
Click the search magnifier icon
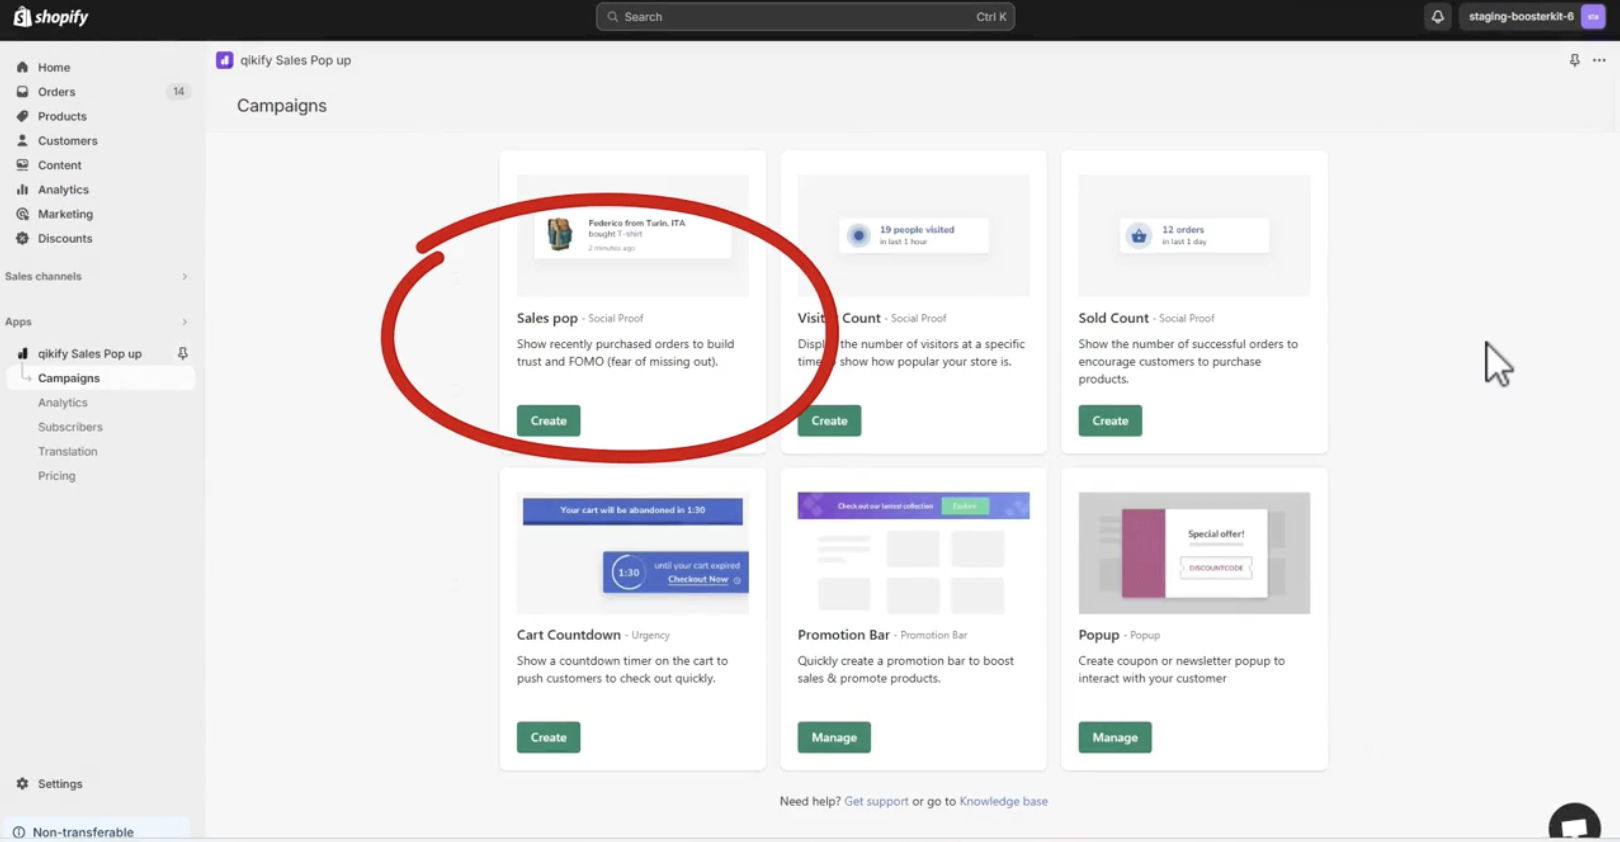coord(613,17)
